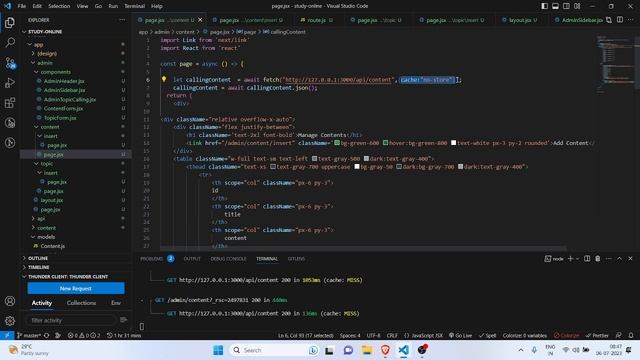640x360 pixels.
Task: Open errors and warnings count in status bar
Action: coord(84,336)
